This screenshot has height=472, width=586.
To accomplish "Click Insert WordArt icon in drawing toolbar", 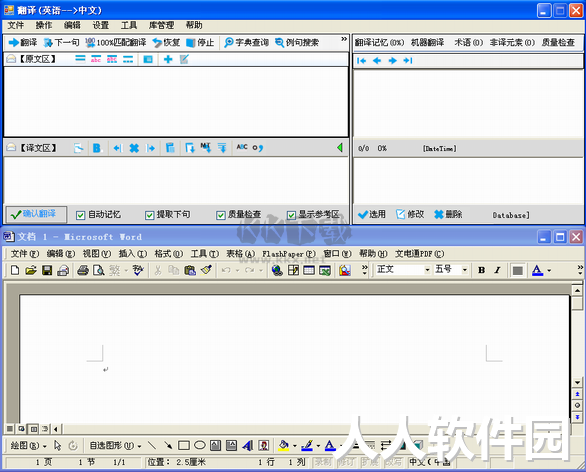I will coord(247,445).
